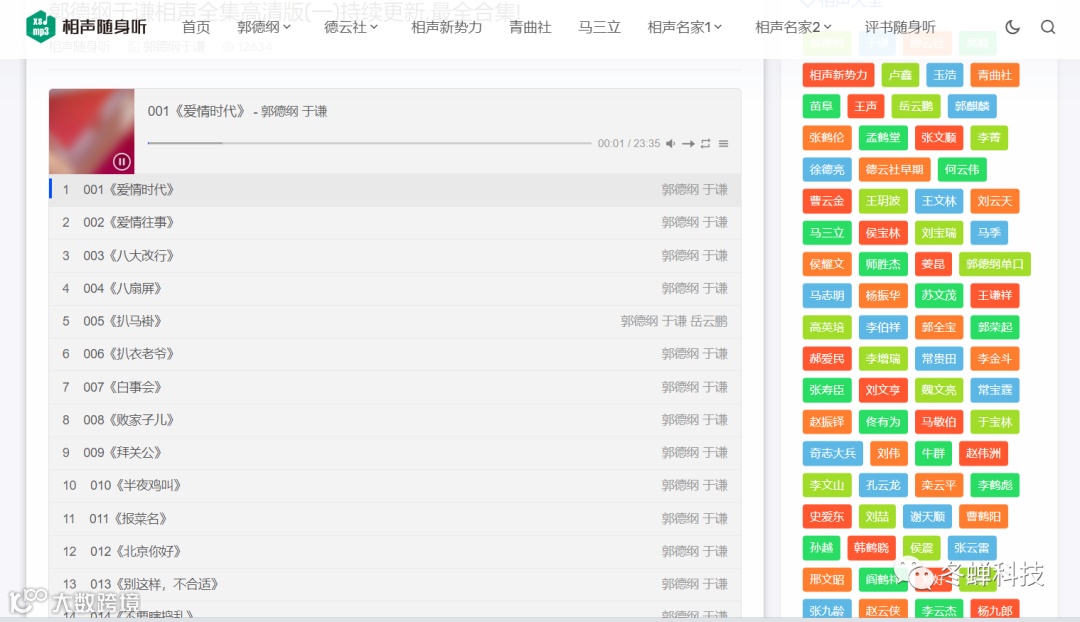The image size is (1080, 622).
Task: Play track 003《八大改行》
Action: 395,256
